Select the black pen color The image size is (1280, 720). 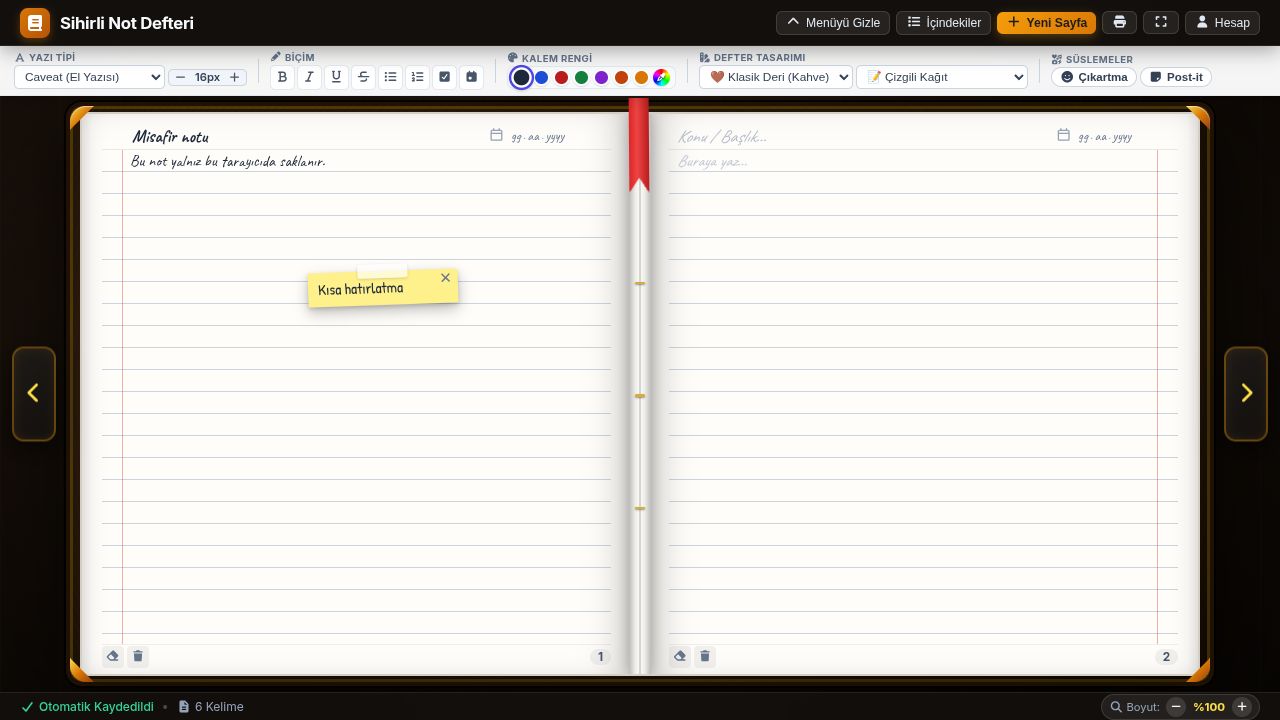(521, 77)
